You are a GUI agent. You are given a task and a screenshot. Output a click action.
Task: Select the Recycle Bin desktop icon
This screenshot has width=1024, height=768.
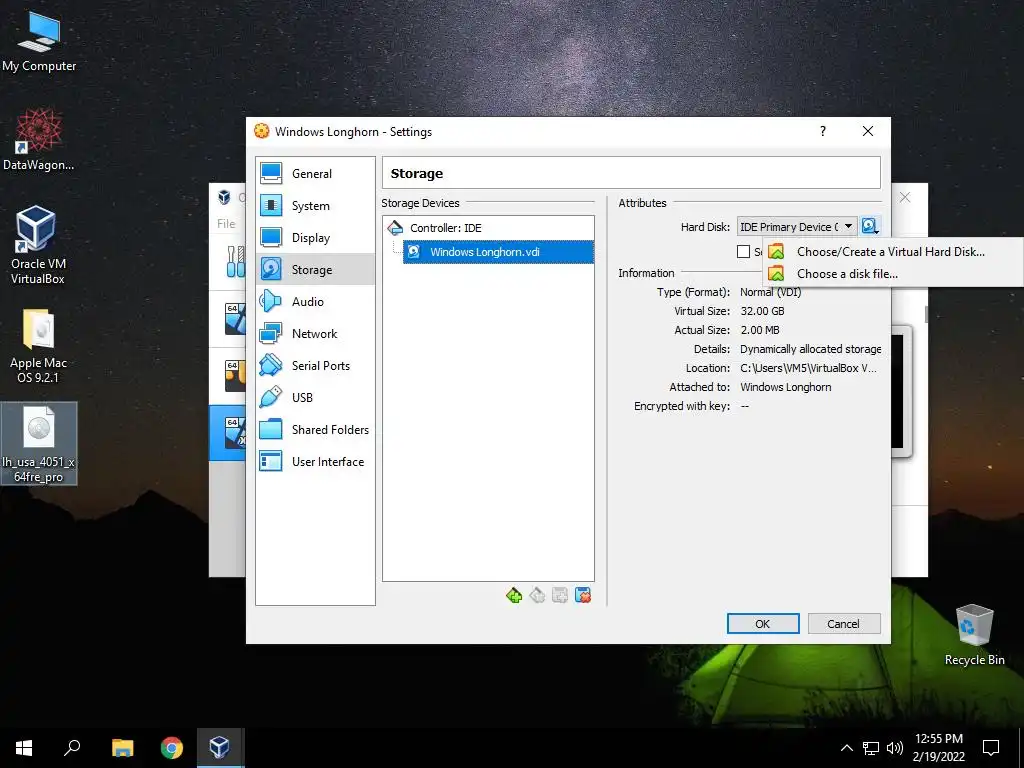(974, 635)
